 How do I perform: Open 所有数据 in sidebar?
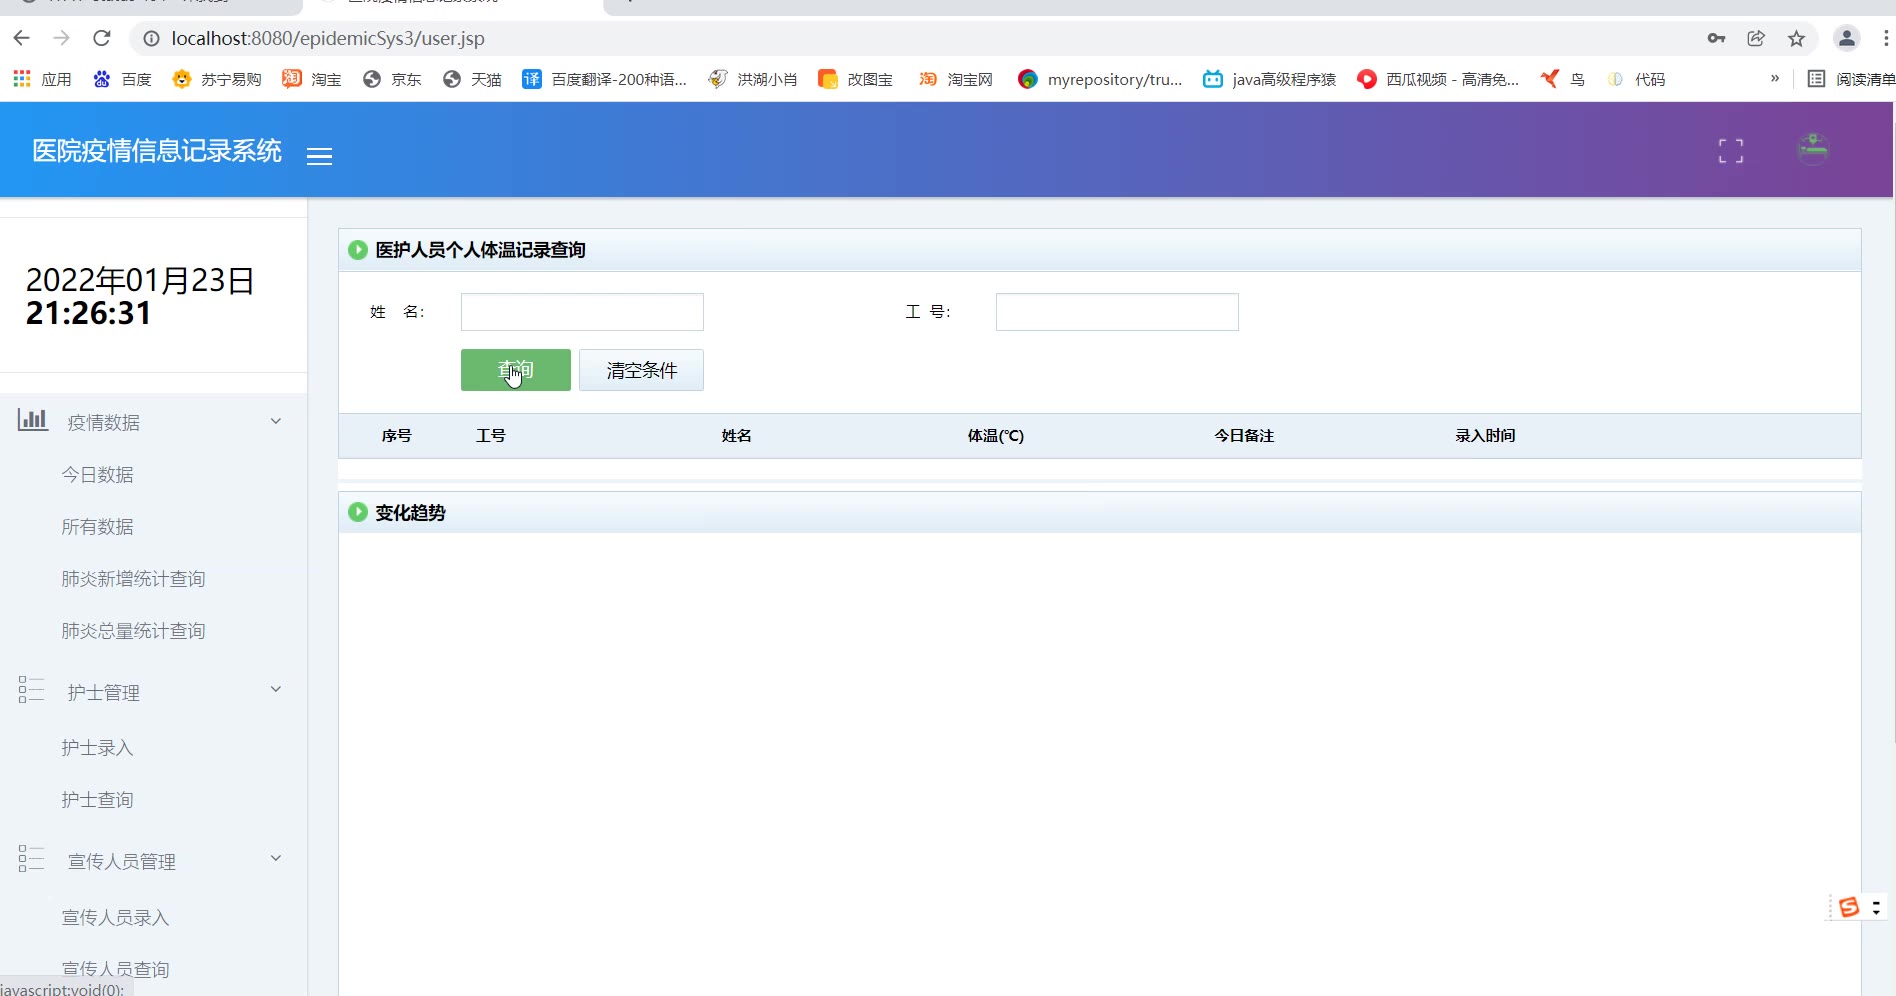(97, 527)
